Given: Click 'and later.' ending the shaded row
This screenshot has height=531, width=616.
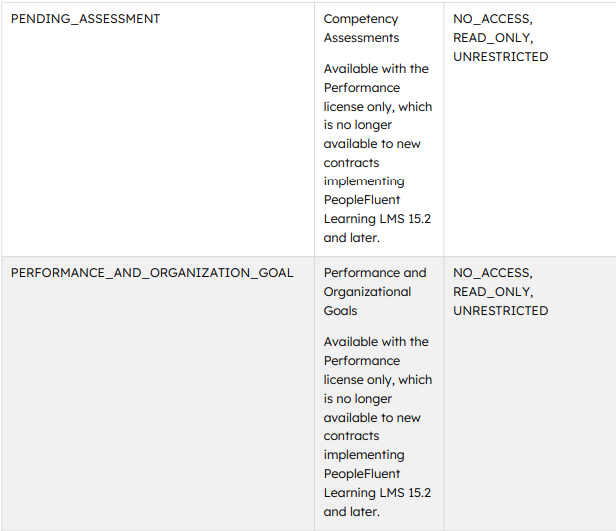Looking at the screenshot, I should (352, 512).
